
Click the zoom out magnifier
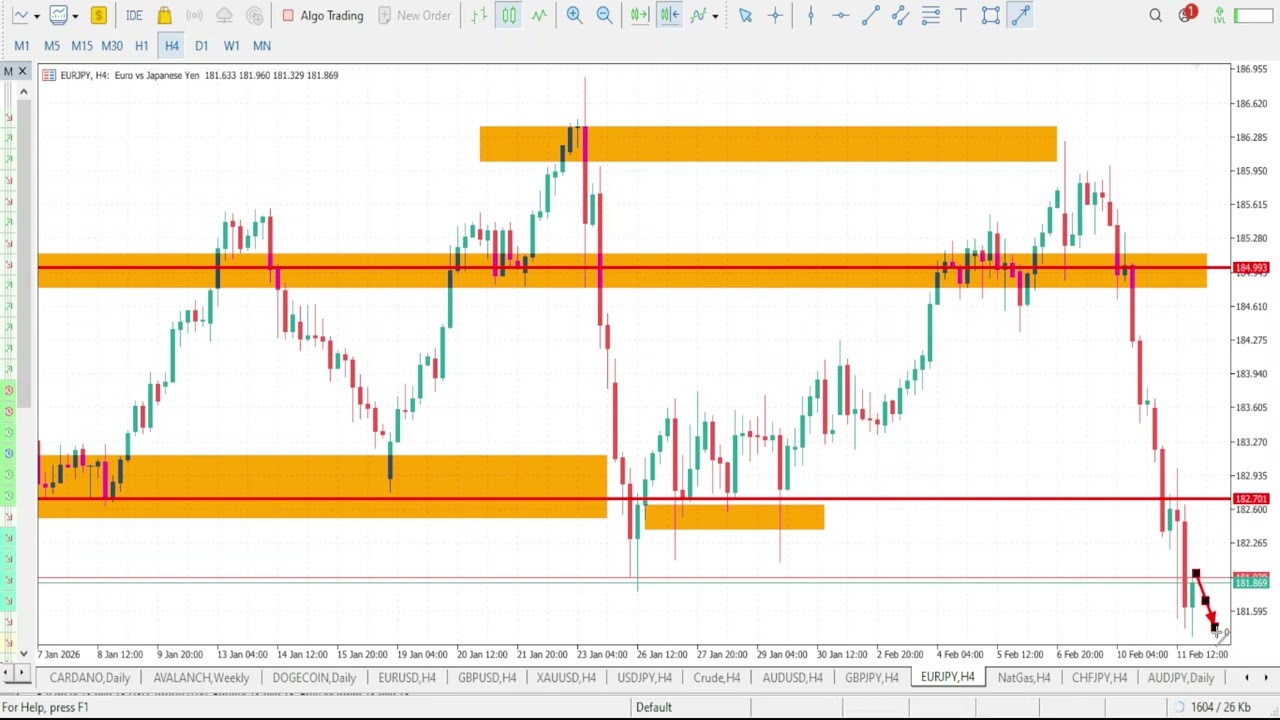[604, 15]
